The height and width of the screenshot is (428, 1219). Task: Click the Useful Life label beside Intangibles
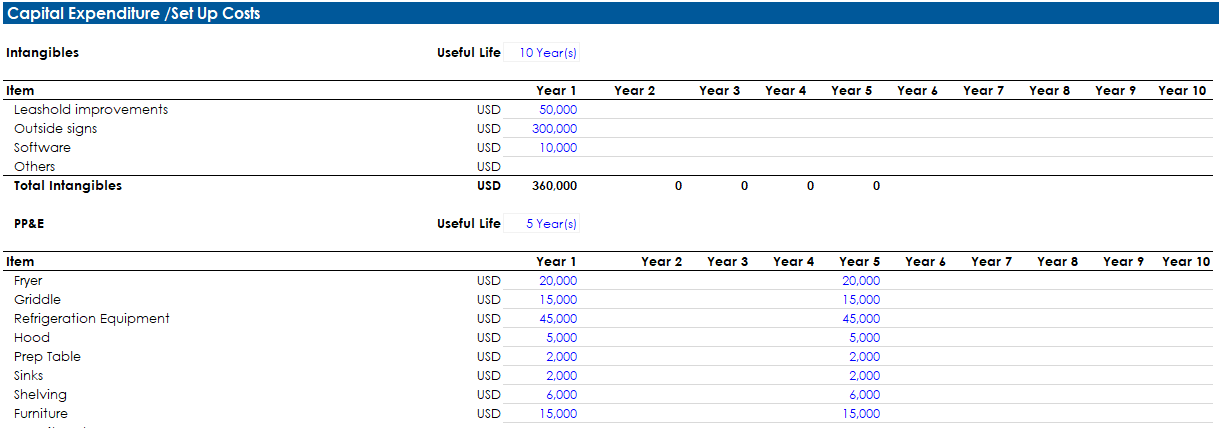point(469,53)
